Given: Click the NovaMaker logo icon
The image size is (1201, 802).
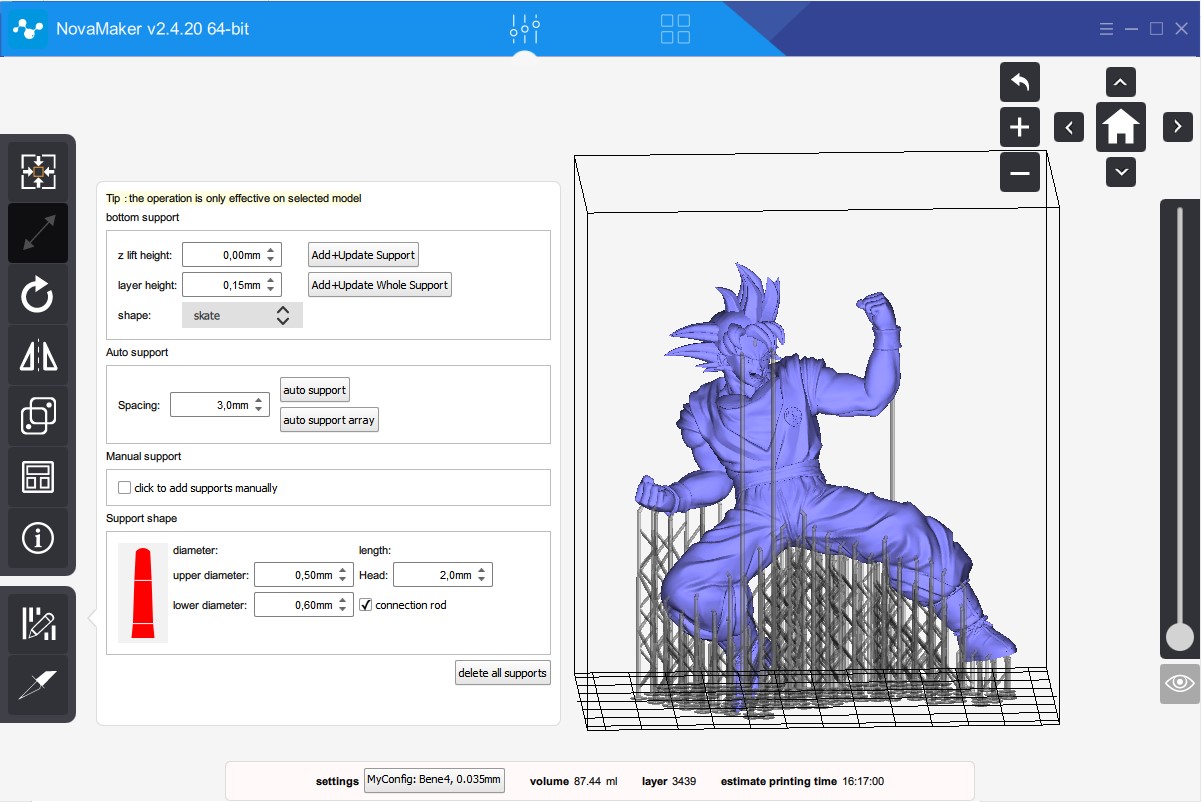Looking at the screenshot, I should click(x=30, y=29).
